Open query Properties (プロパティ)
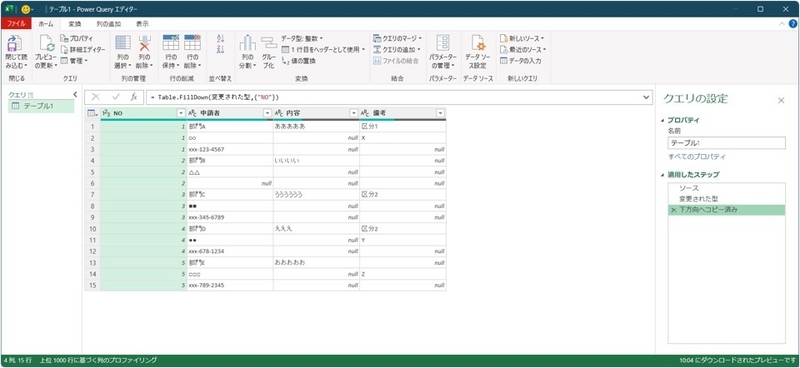 [x=77, y=38]
